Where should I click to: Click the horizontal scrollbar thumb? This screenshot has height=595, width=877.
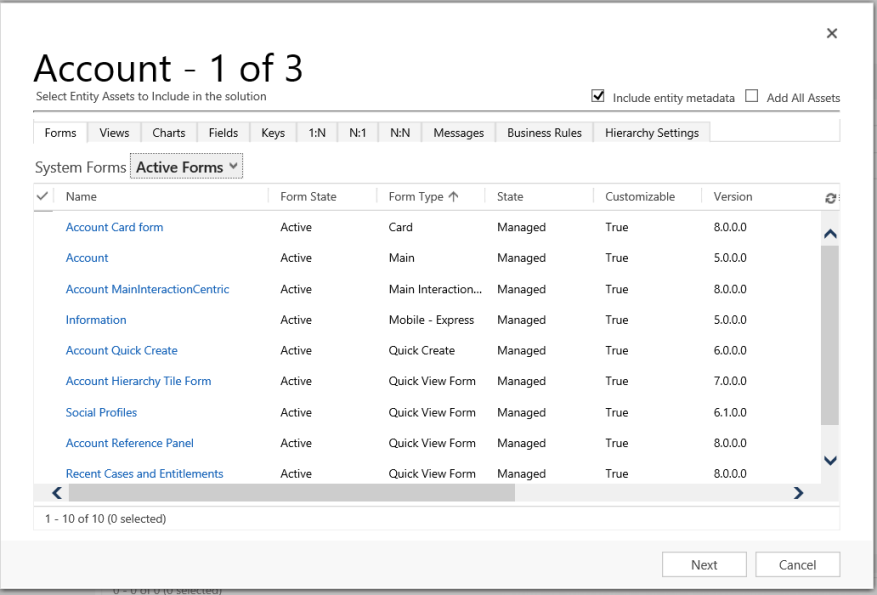[290, 493]
